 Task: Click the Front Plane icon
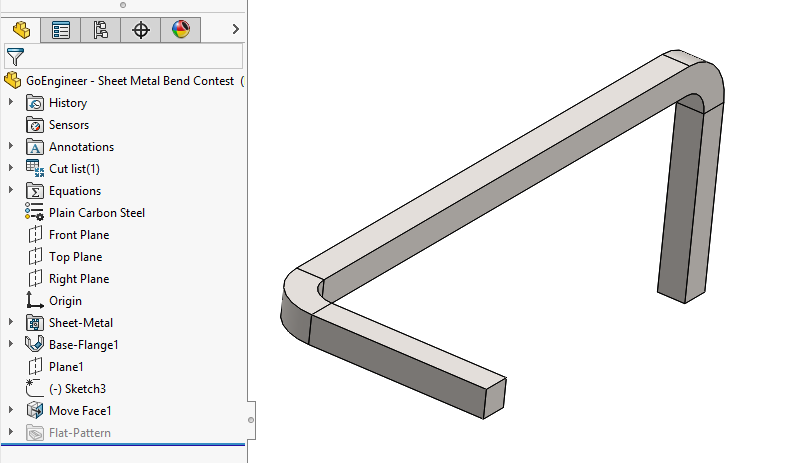[35, 235]
